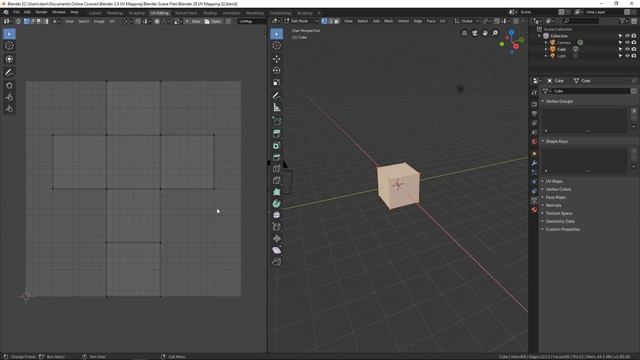Image resolution: width=640 pixels, height=360 pixels.
Task: Toggle visibility of Cube in outliner
Action: pos(627,49)
